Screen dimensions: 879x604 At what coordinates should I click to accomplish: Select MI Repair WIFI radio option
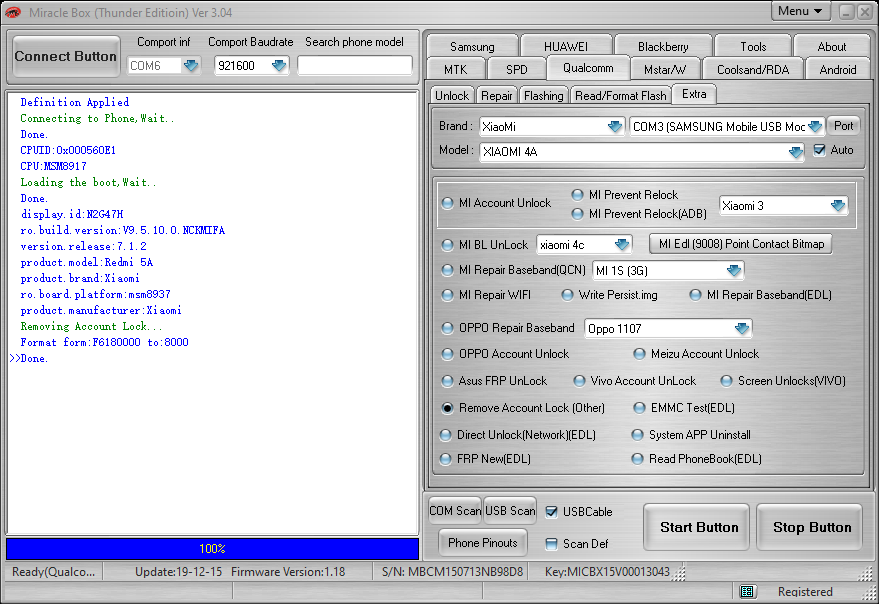pos(447,295)
